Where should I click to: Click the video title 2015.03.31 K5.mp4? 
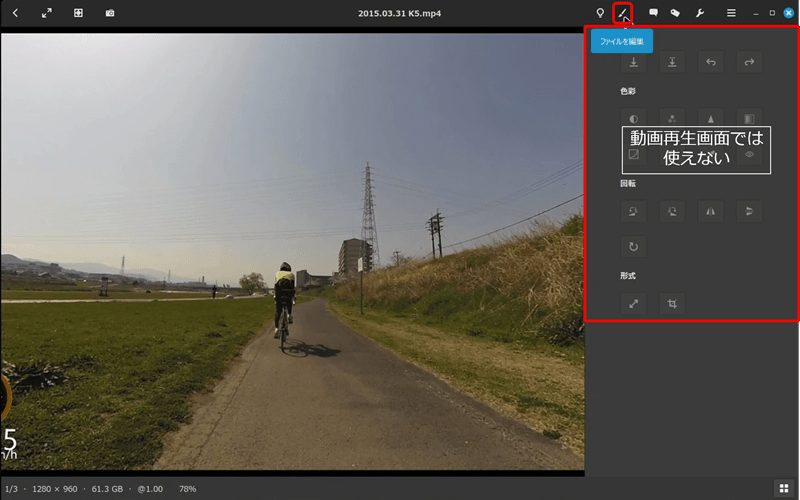399,13
